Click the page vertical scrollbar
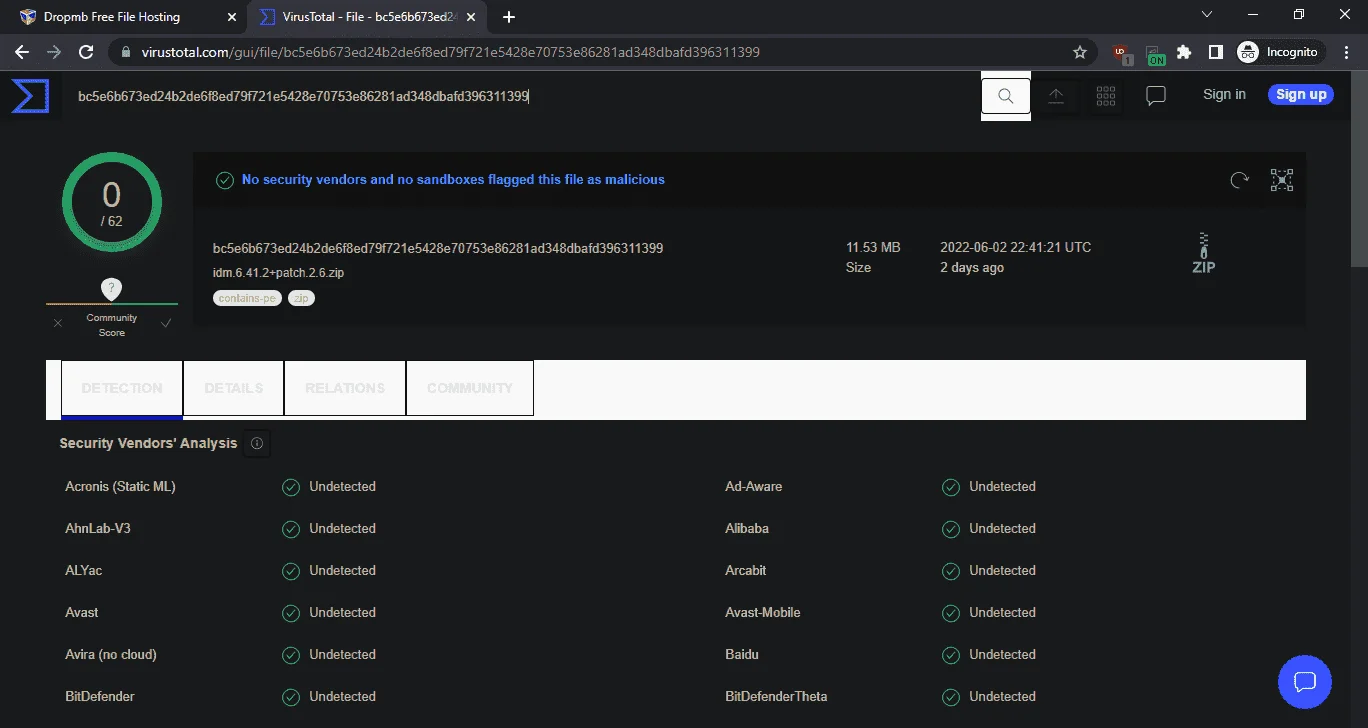The image size is (1368, 728). (x=1359, y=170)
